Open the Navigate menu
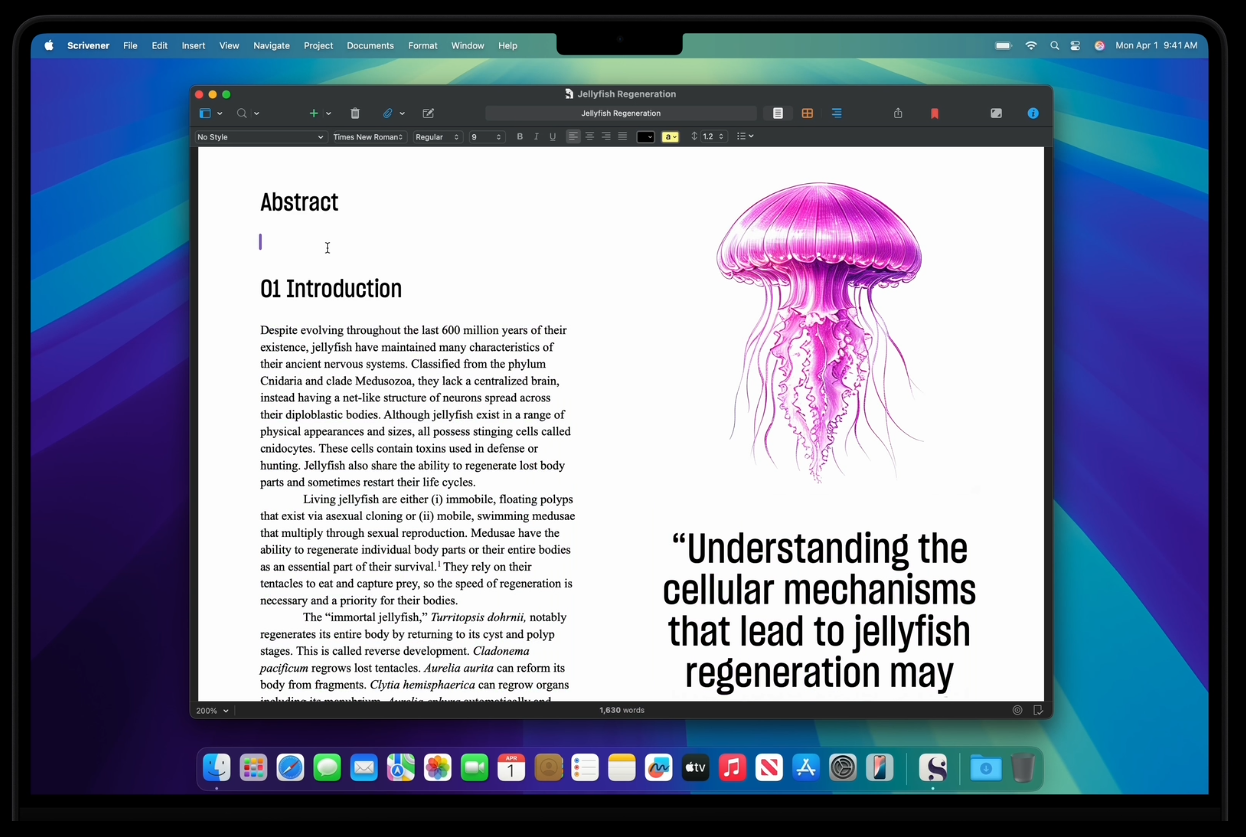Viewport: 1246px width, 837px height. pyautogui.click(x=271, y=45)
